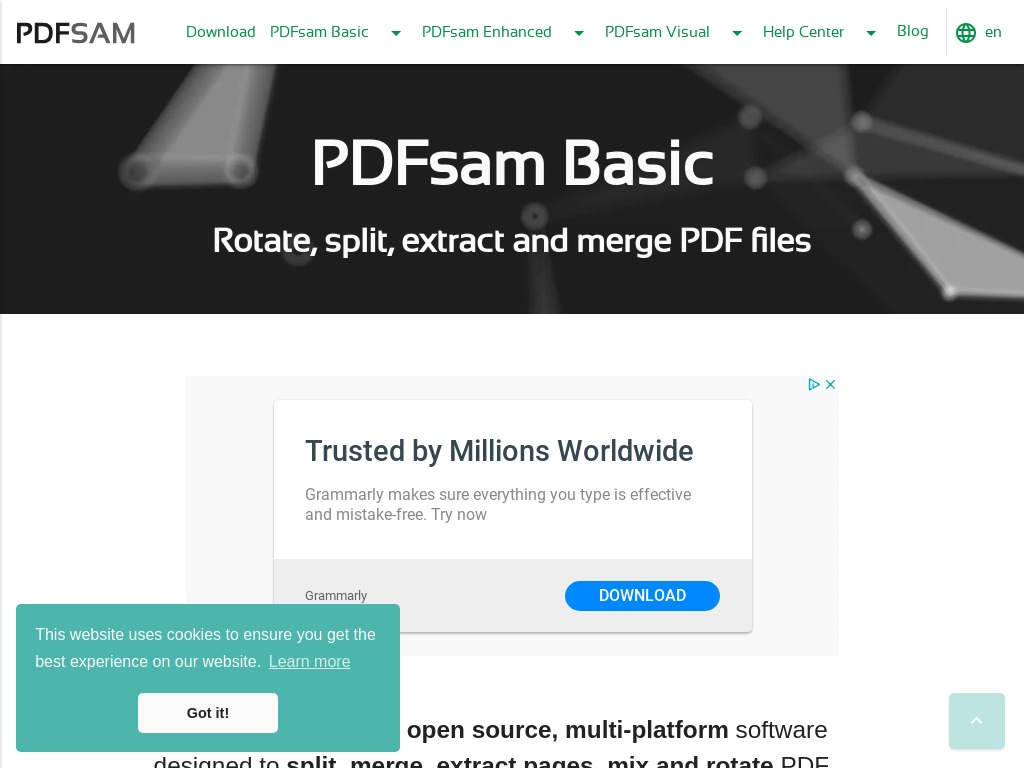Image resolution: width=1024 pixels, height=768 pixels.
Task: Expand the PDFsam Enhanced dropdown arrow
Action: click(579, 33)
